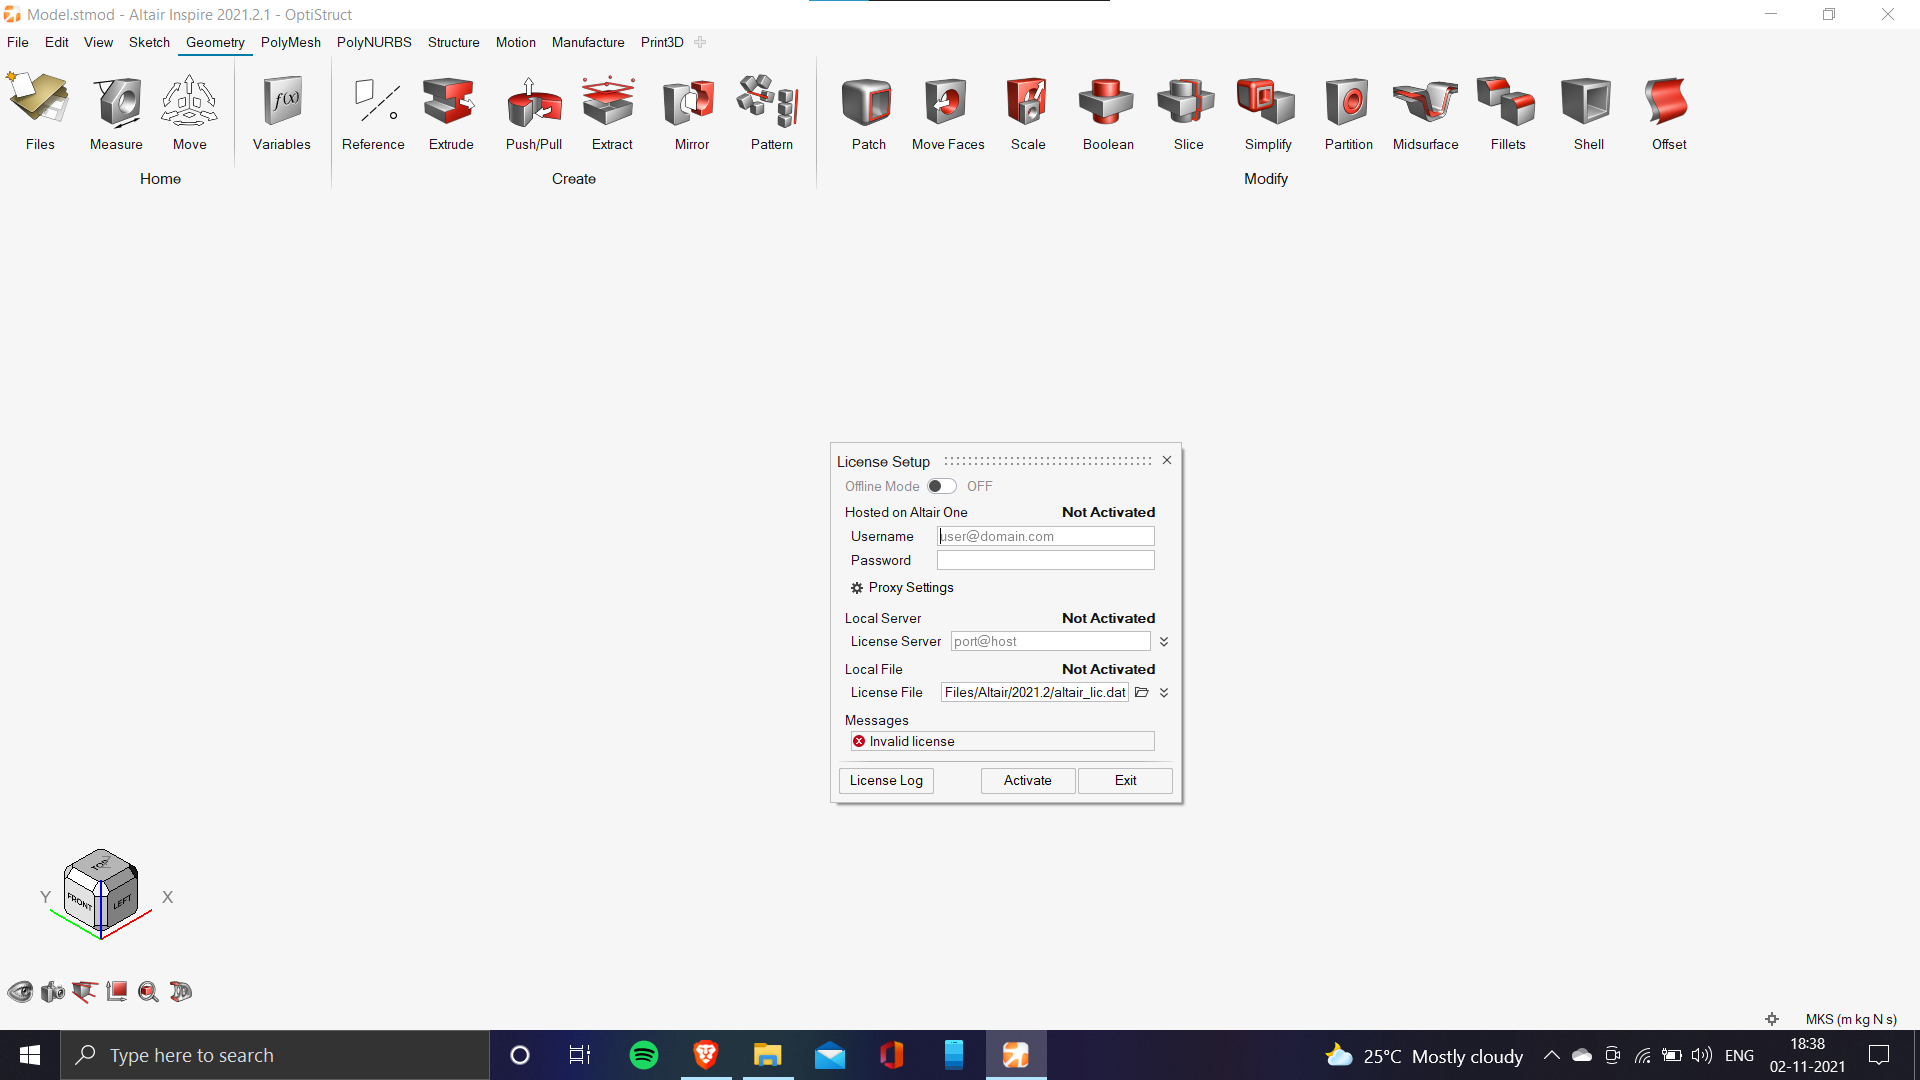Open Spotify from the taskbar
This screenshot has height=1080, width=1920.
pos(643,1055)
